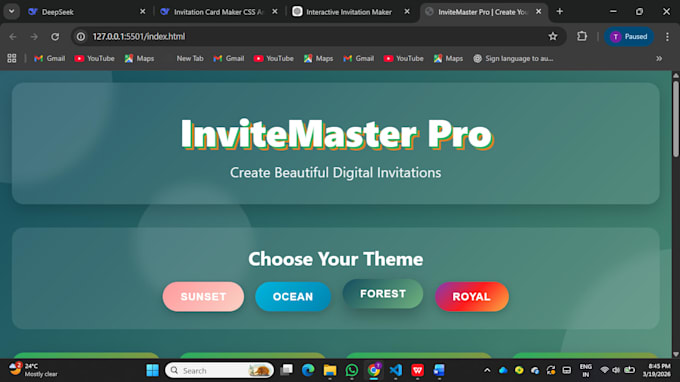Open Wi-Fi network tray icon
Viewport: 680px width, 382px height.
click(604, 370)
